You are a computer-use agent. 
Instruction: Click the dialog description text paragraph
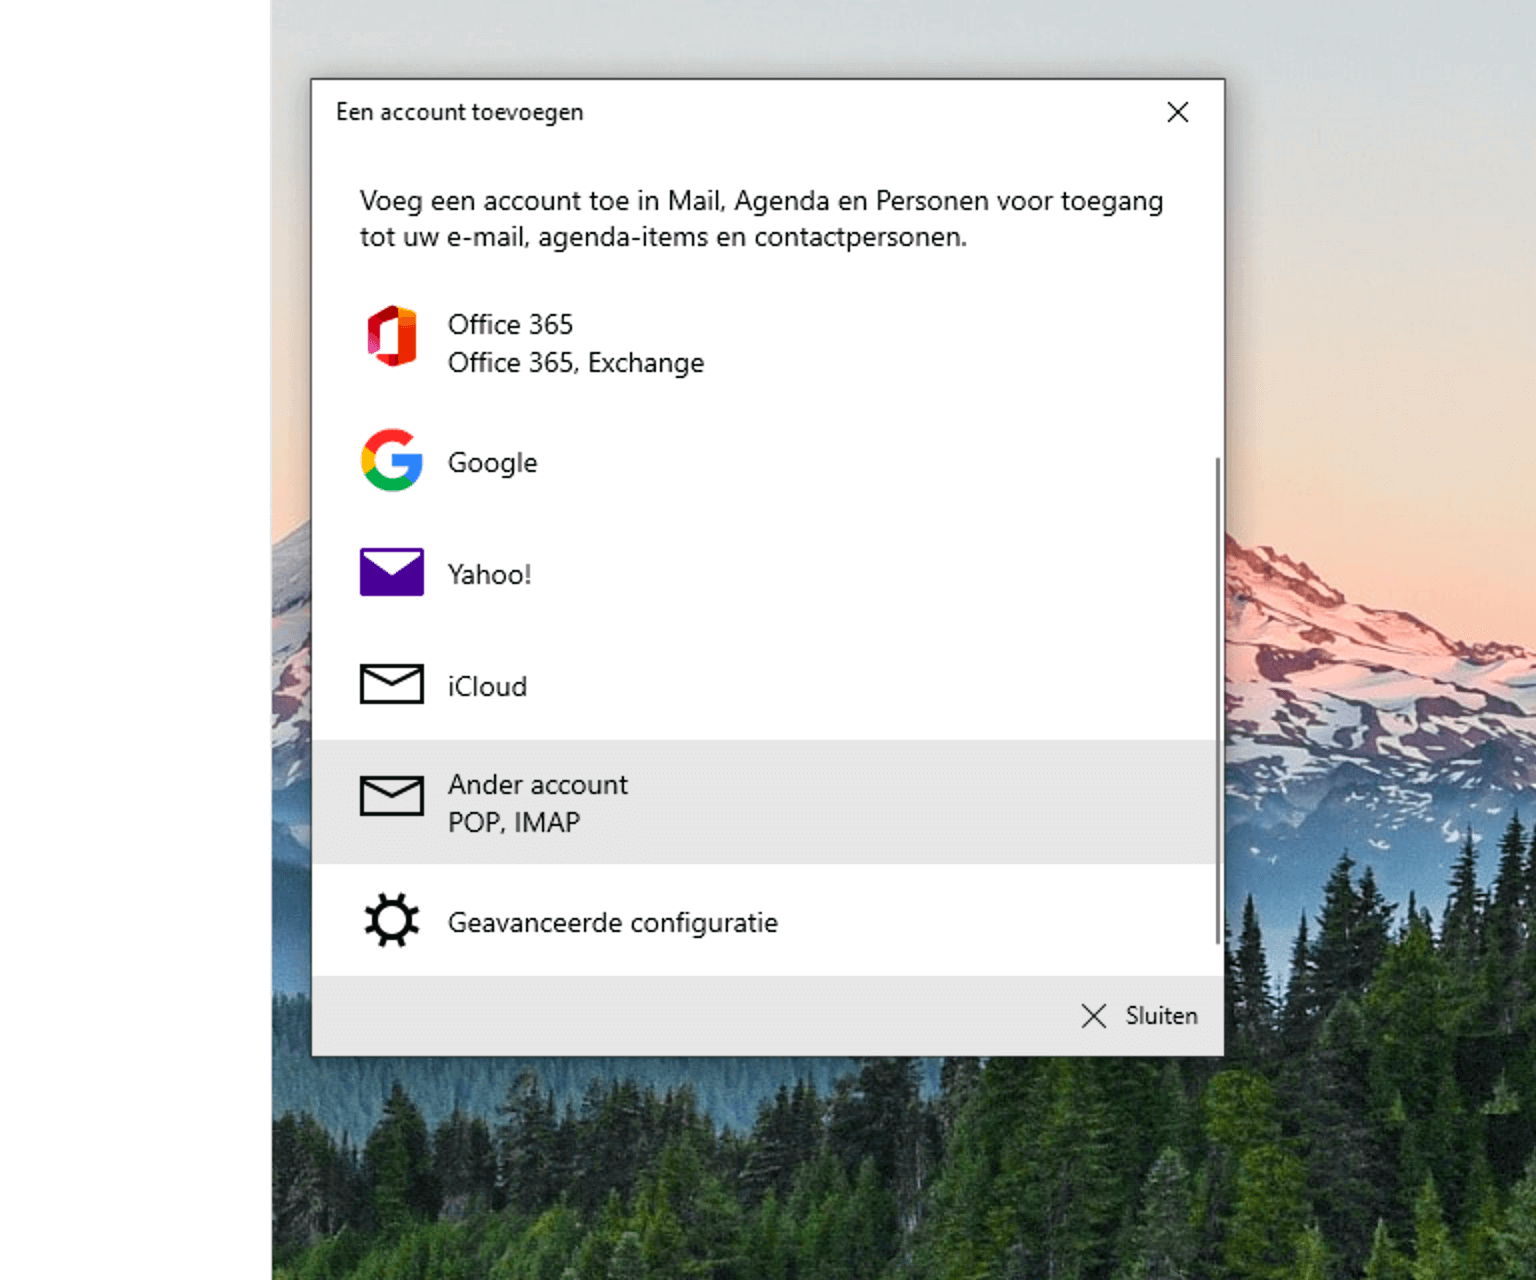click(760, 219)
